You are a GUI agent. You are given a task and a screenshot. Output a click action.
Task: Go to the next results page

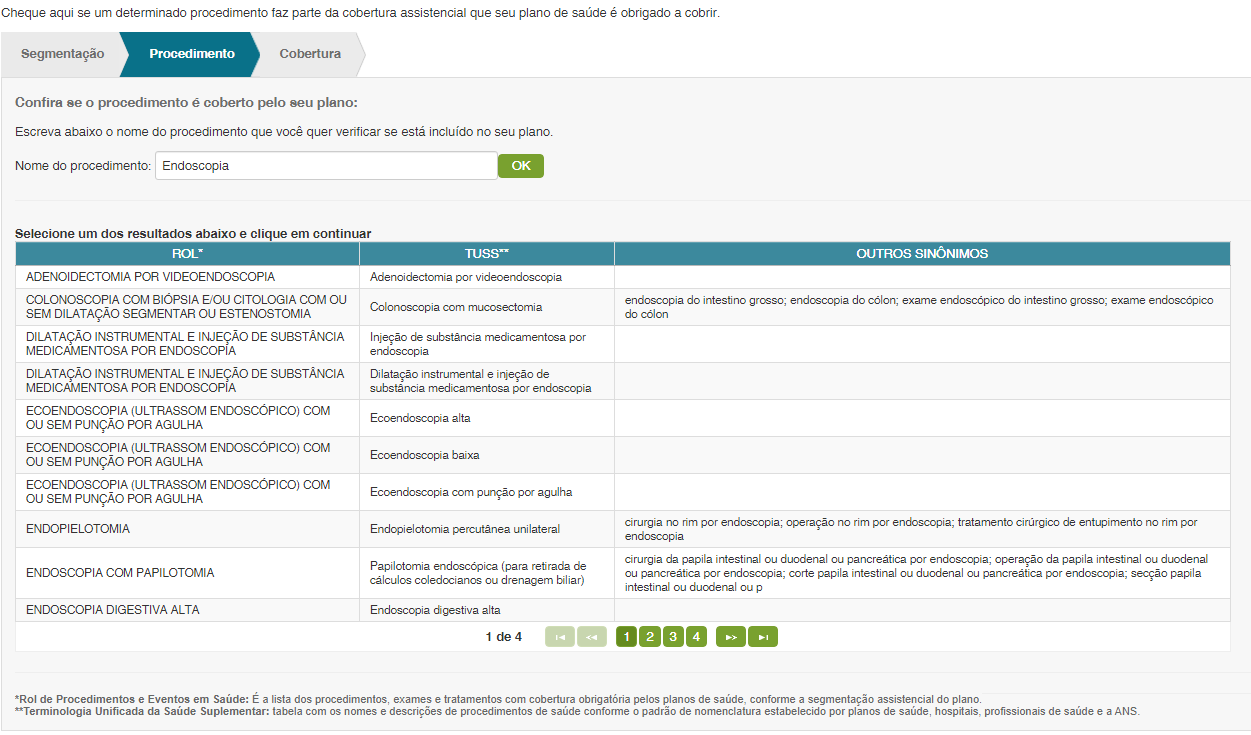pyautogui.click(x=730, y=637)
